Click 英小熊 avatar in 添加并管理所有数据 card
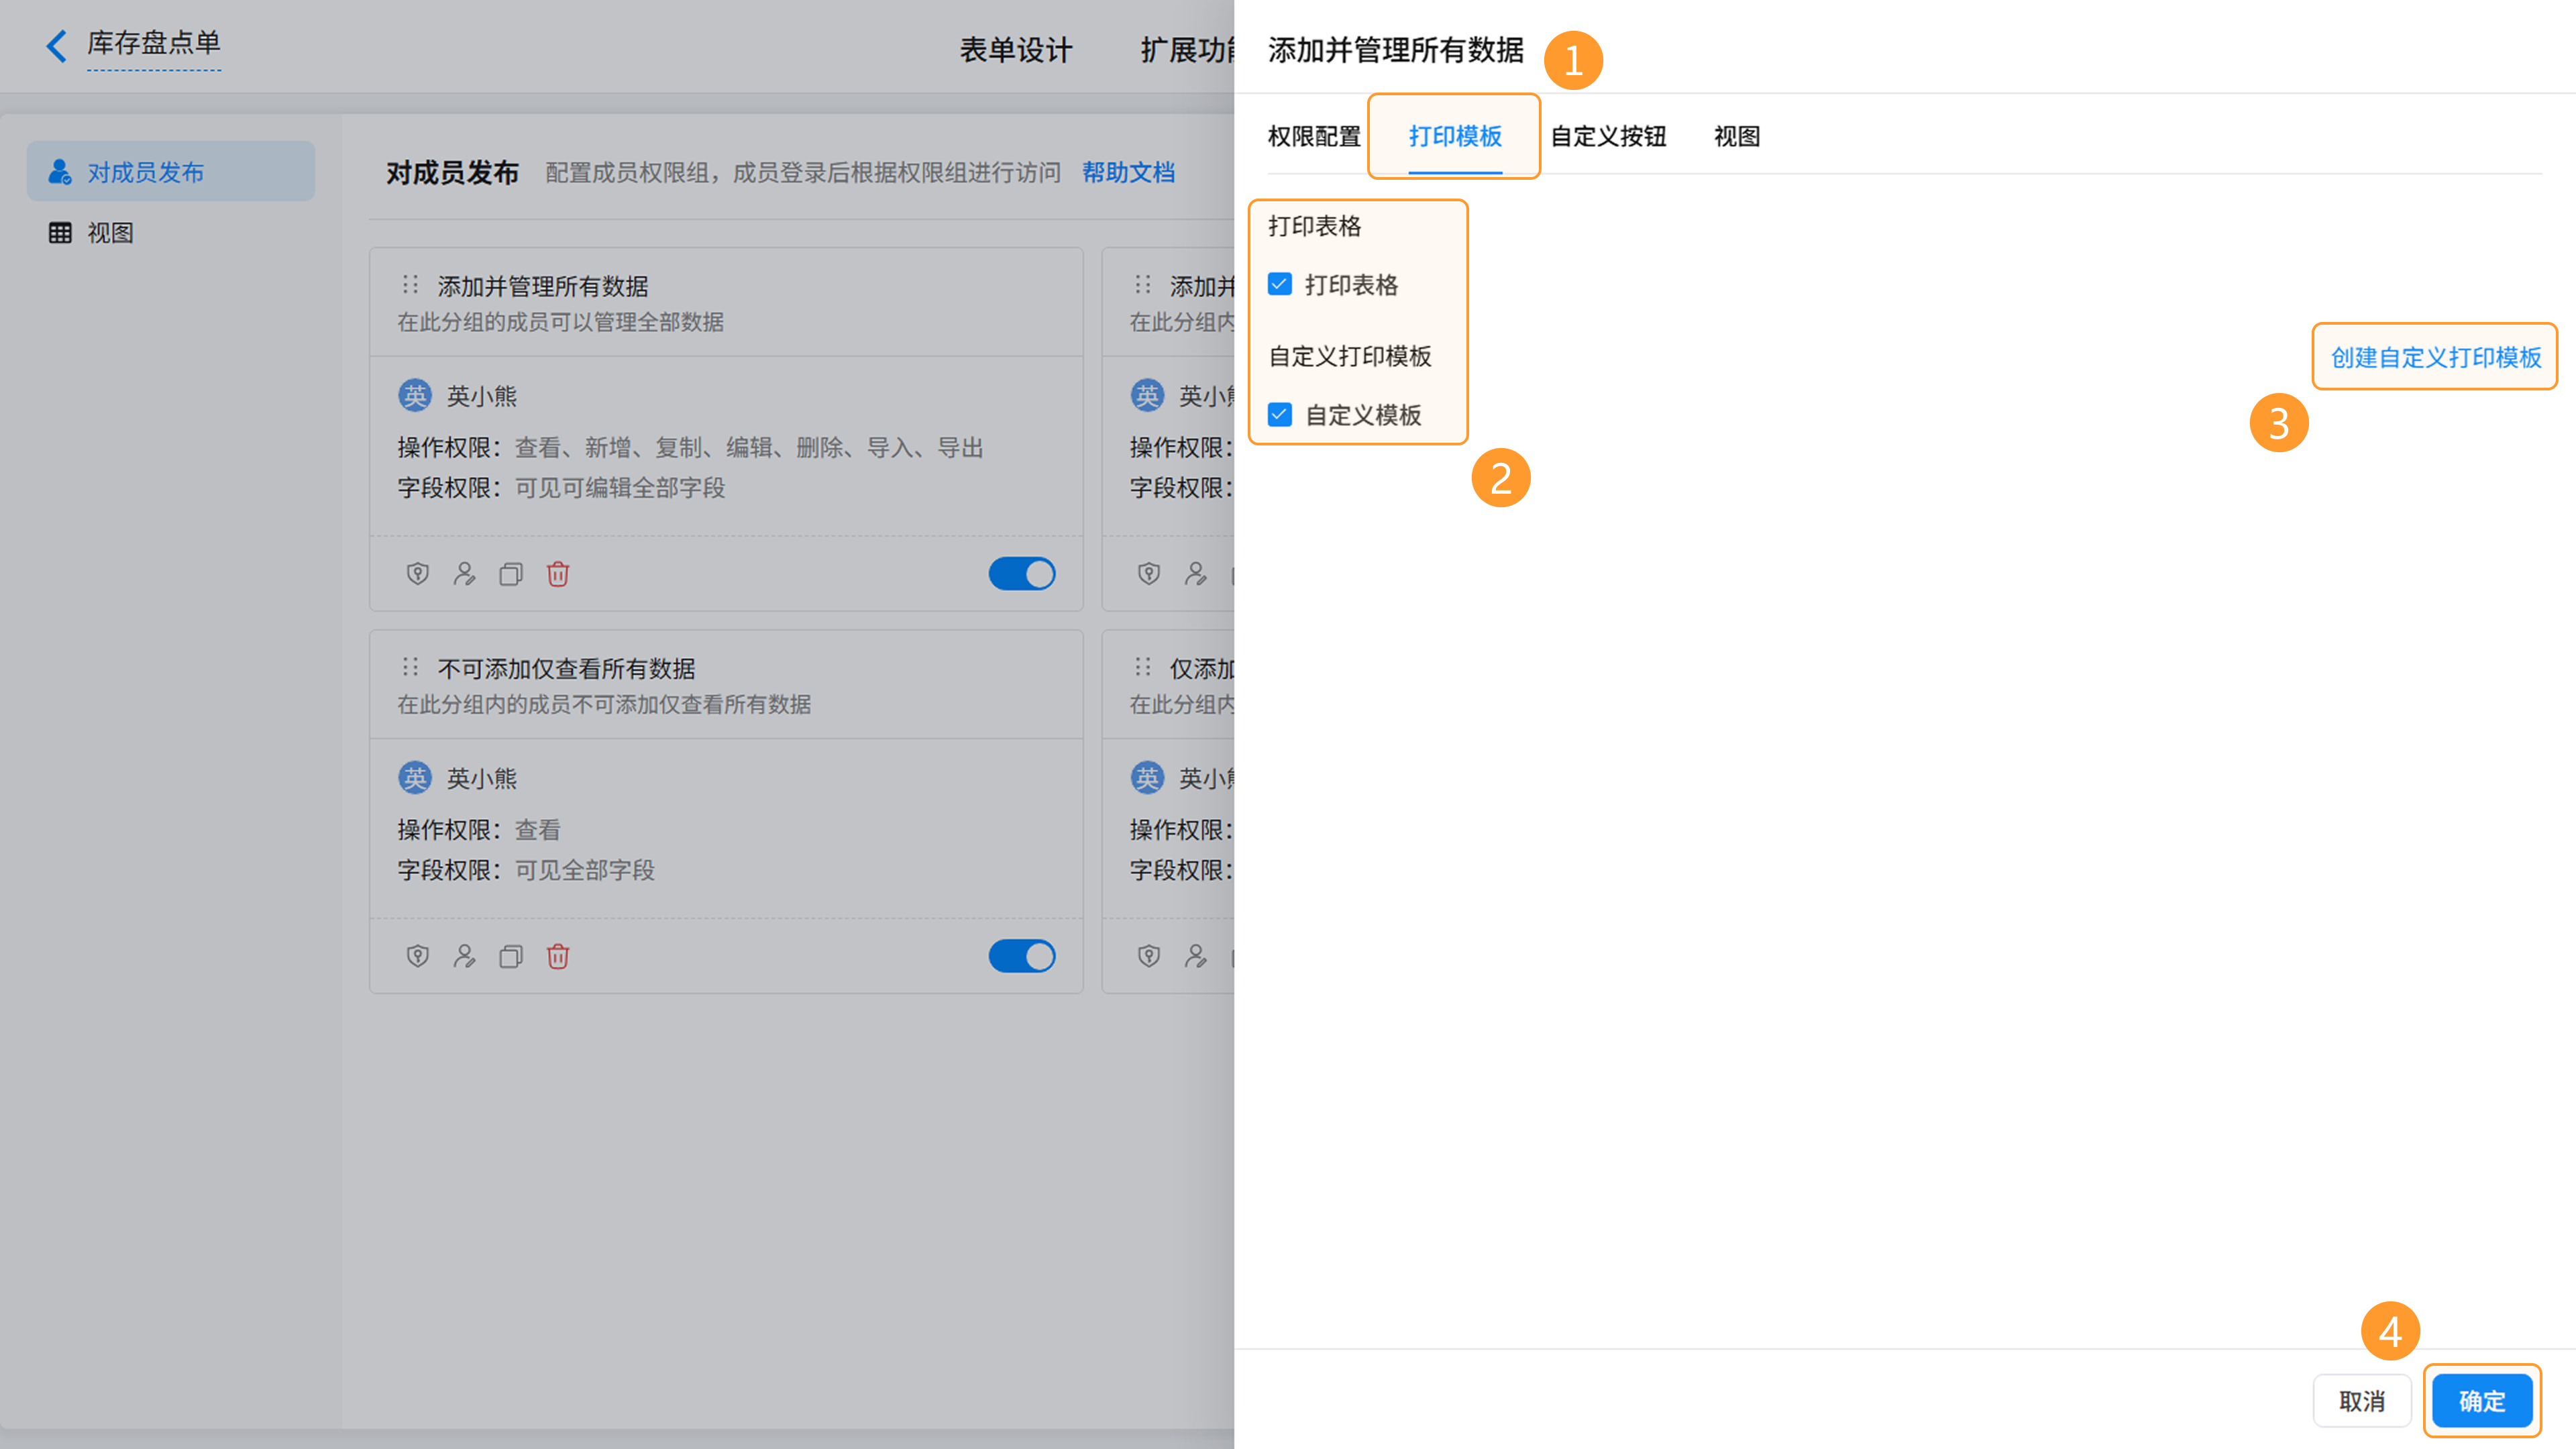Image resolution: width=2576 pixels, height=1449 pixels. [415, 395]
